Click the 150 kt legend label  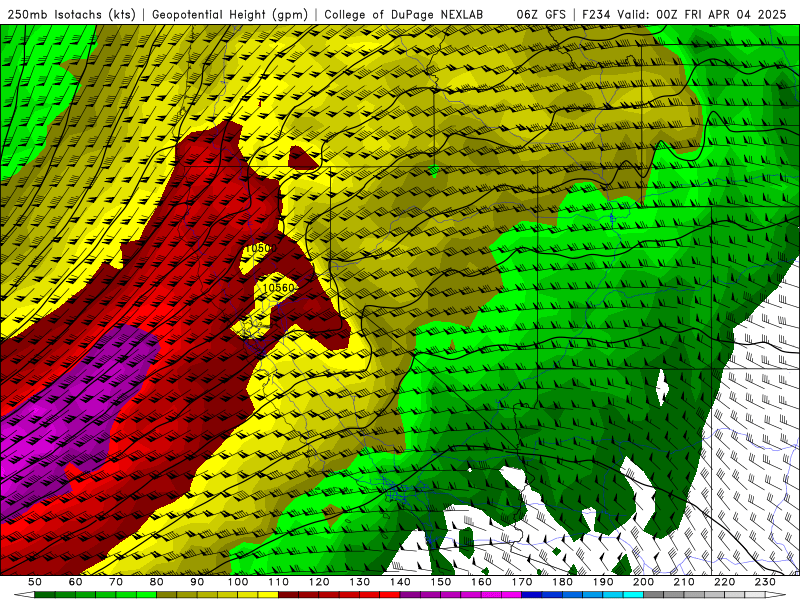(x=441, y=582)
